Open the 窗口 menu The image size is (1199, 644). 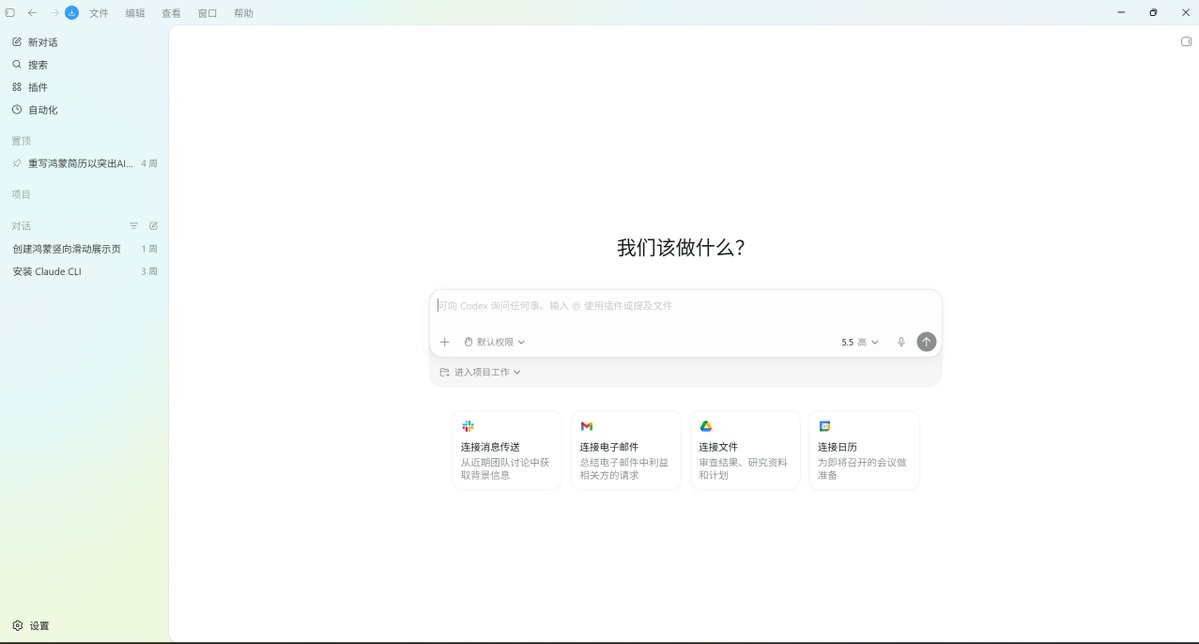207,13
